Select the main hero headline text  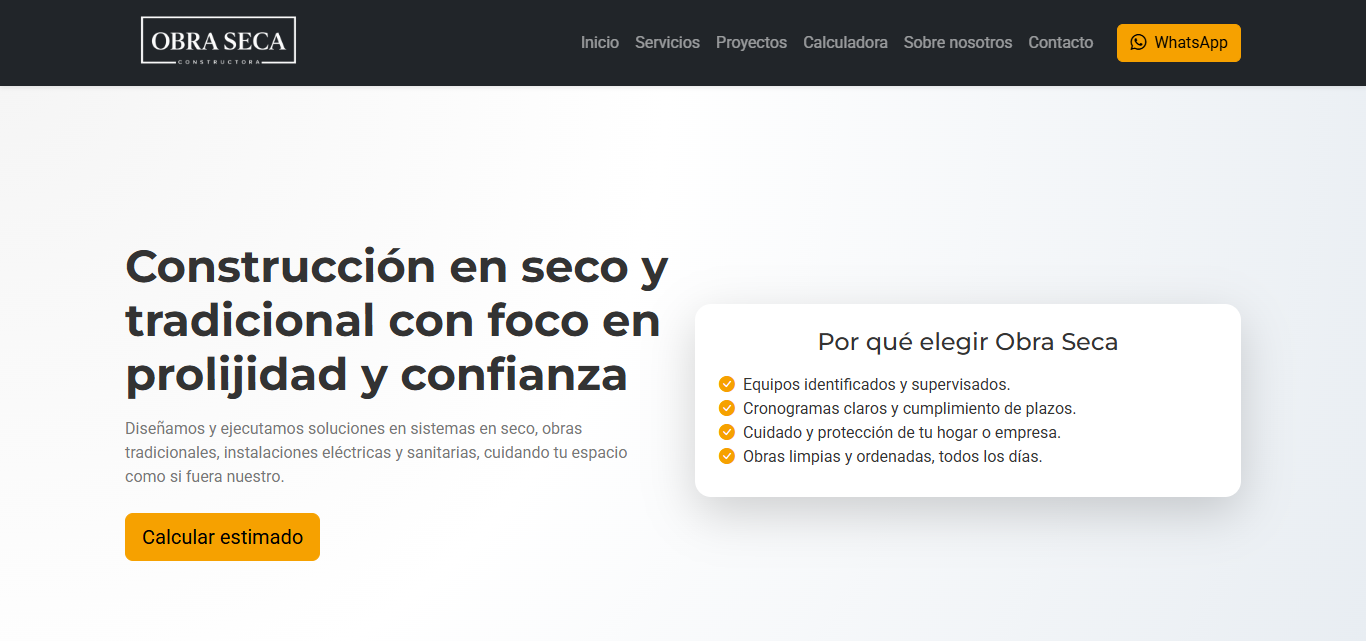pyautogui.click(x=397, y=320)
